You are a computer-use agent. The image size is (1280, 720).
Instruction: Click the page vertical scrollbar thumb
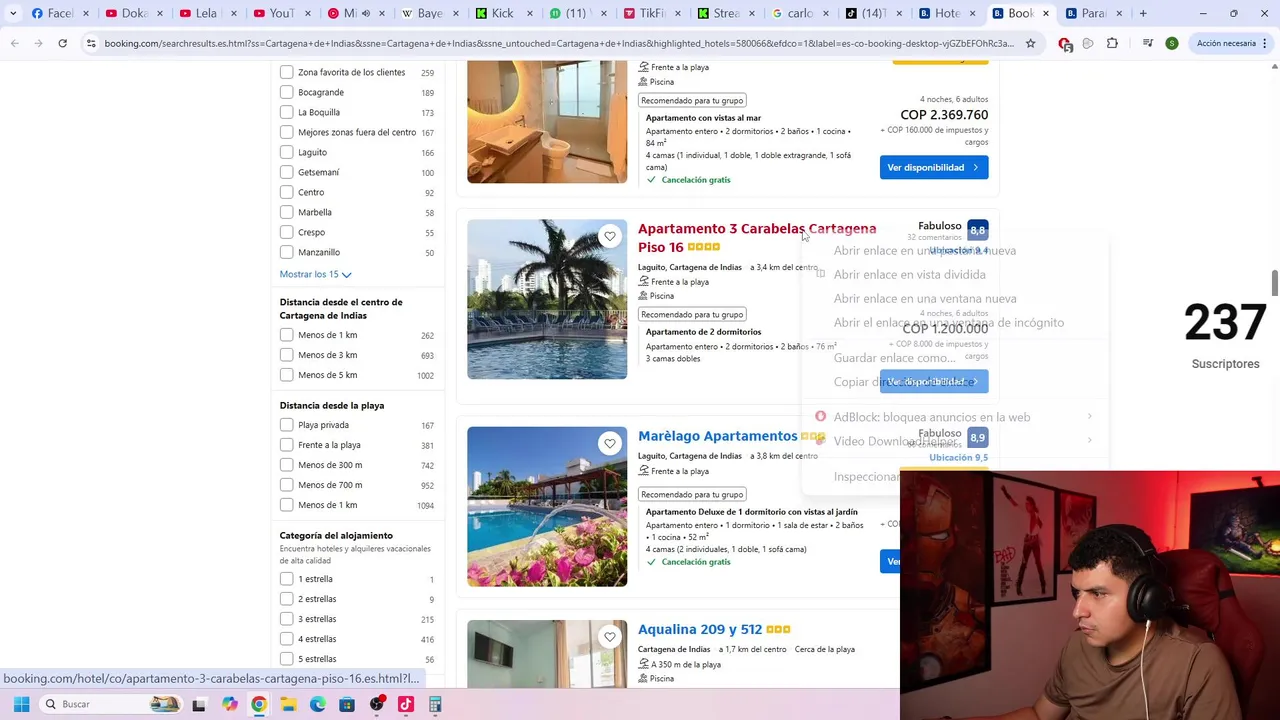click(x=1275, y=283)
